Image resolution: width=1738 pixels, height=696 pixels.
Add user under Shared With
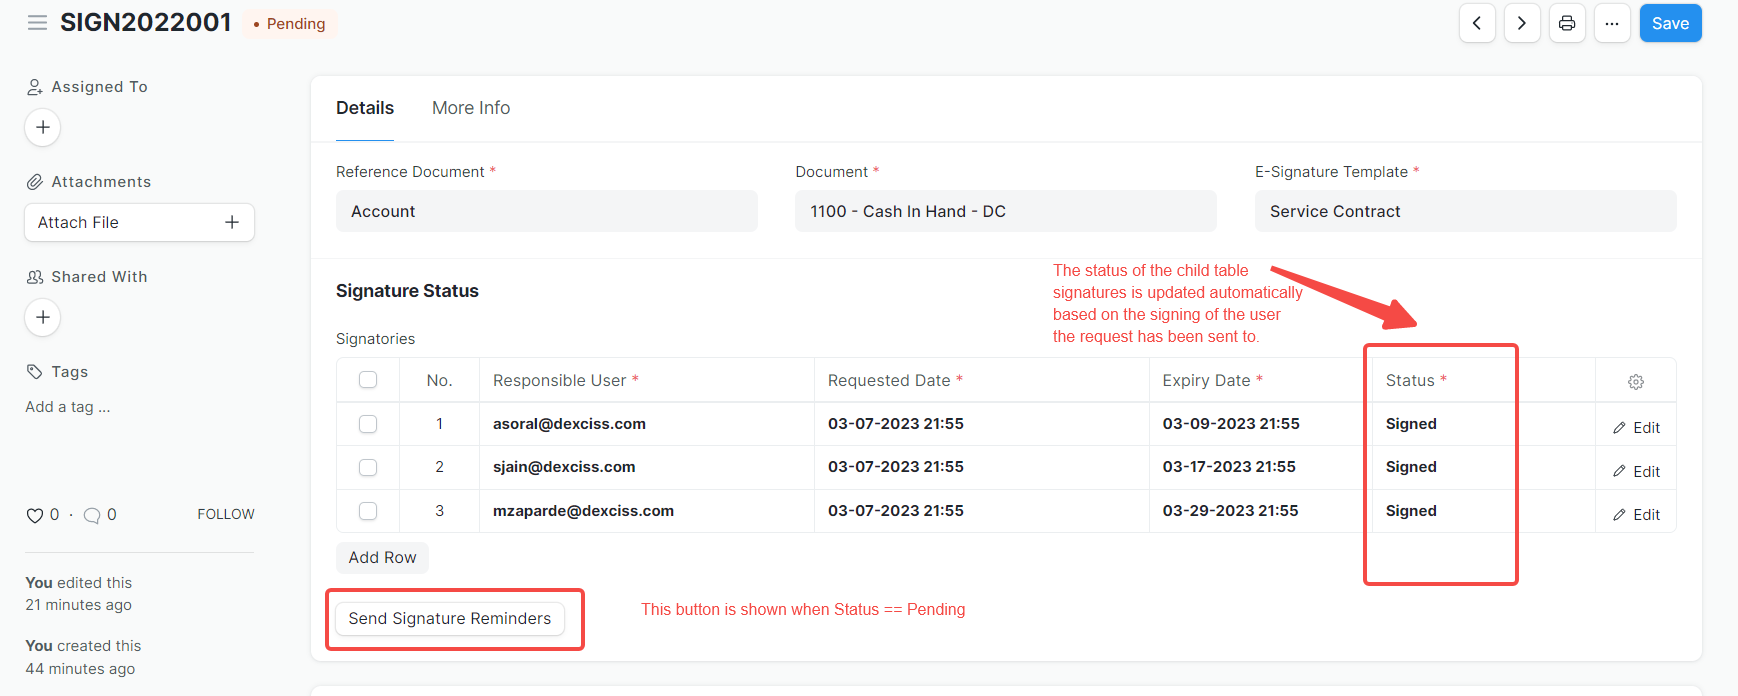pyautogui.click(x=43, y=318)
